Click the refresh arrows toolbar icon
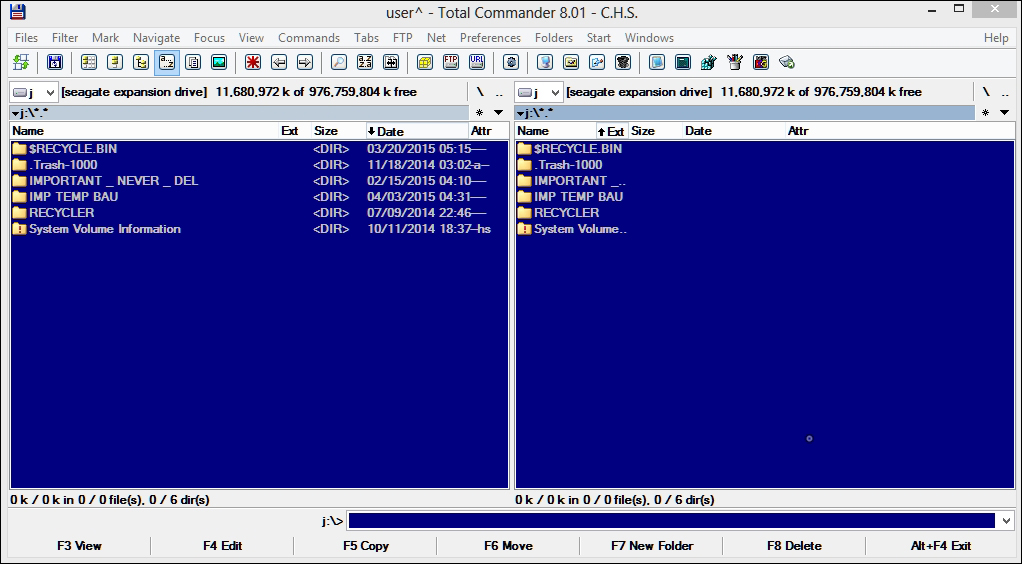This screenshot has width=1022, height=564. [22, 62]
